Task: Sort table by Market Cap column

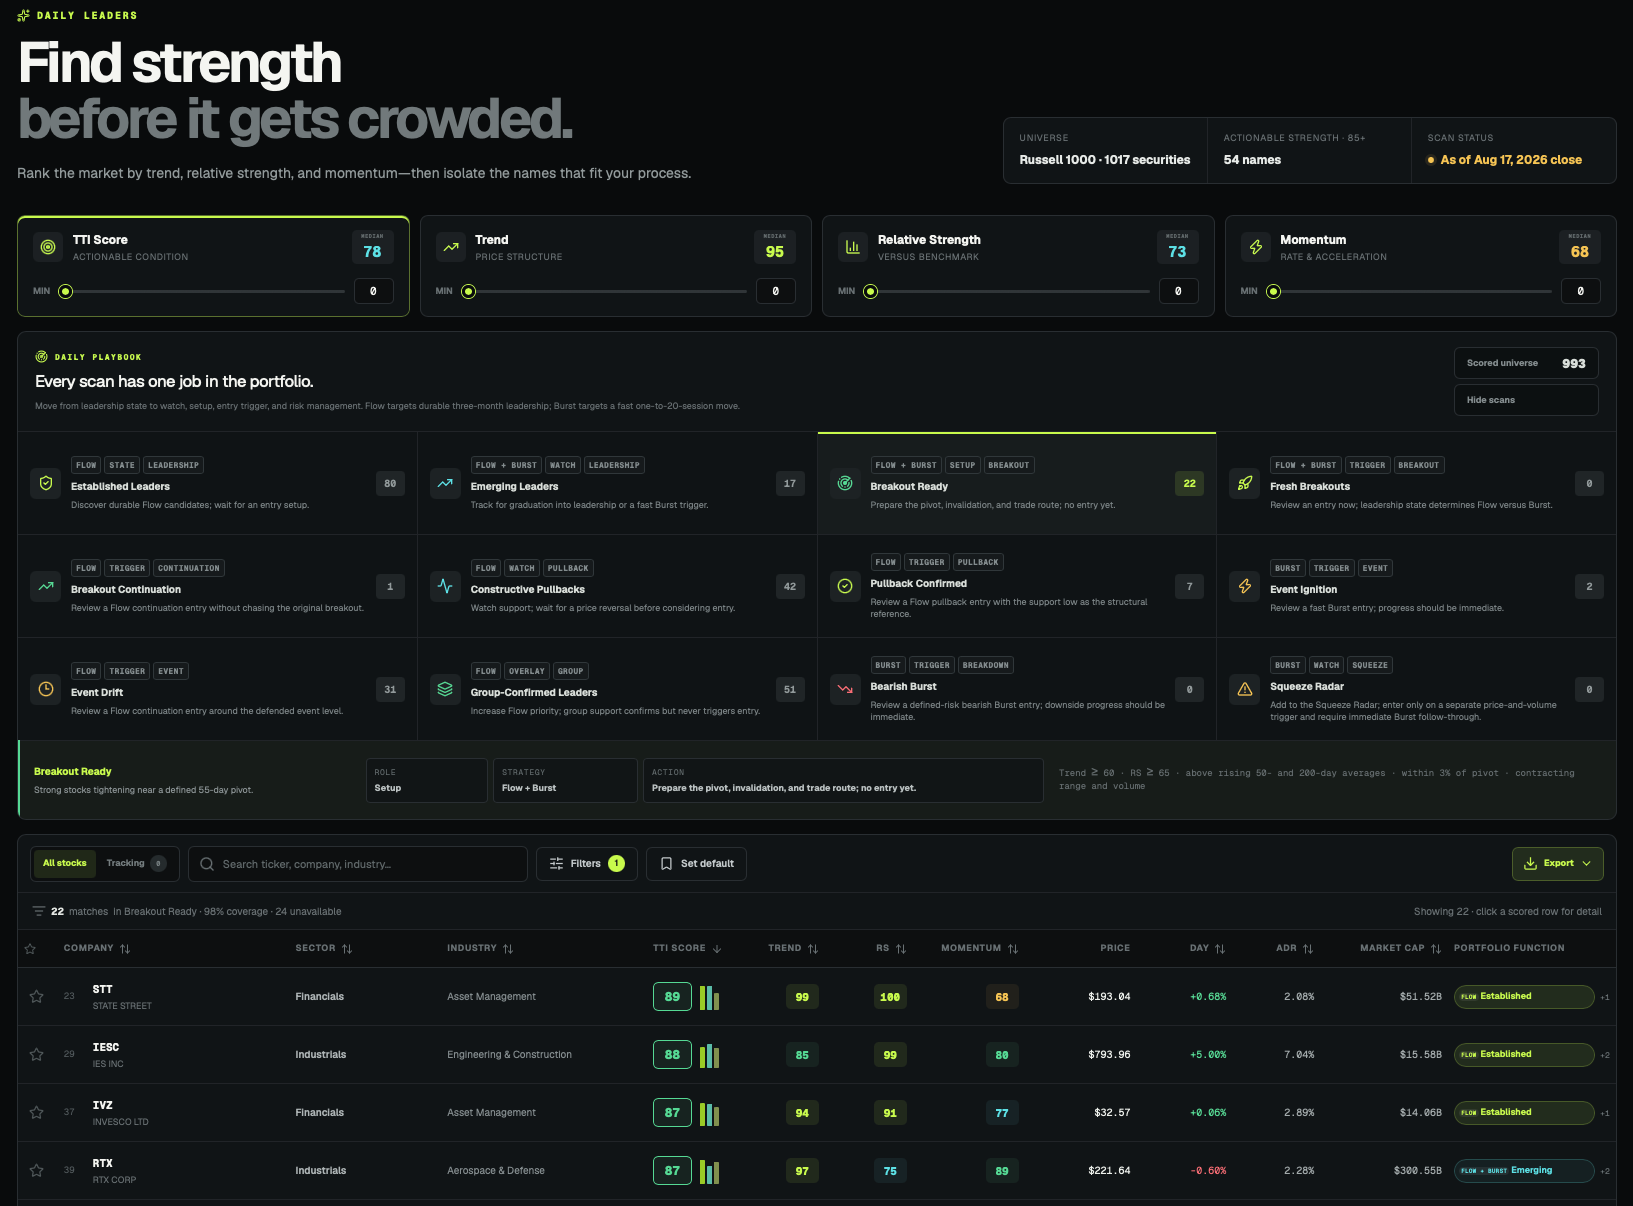Action: coord(1400,948)
